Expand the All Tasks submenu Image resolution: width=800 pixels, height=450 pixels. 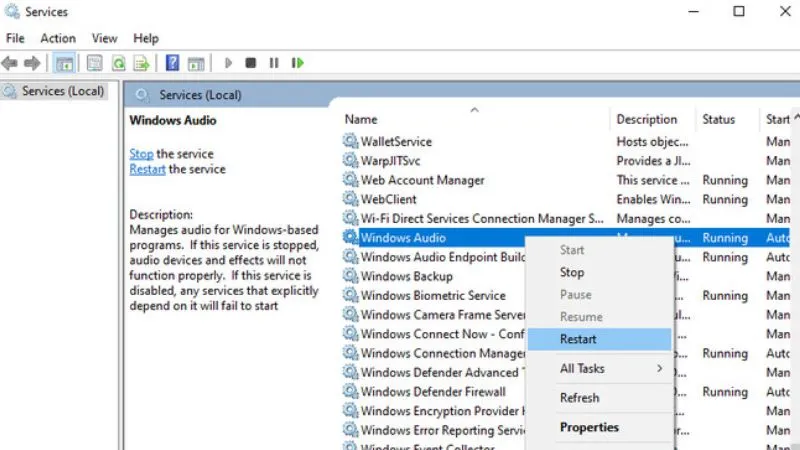(600, 368)
